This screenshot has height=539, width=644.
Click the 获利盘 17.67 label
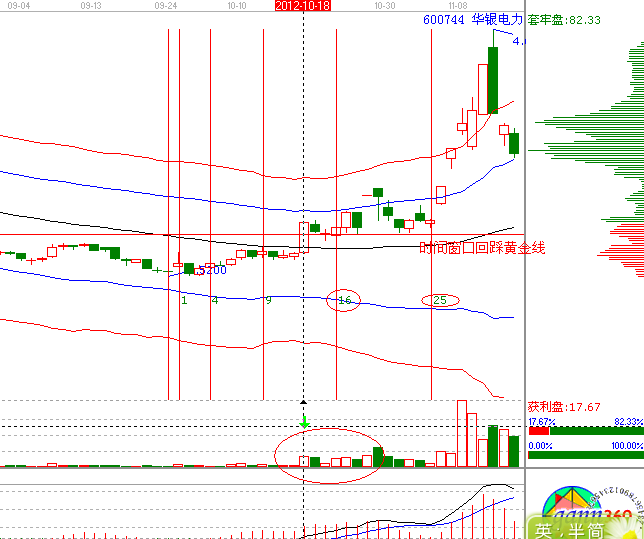(564, 407)
